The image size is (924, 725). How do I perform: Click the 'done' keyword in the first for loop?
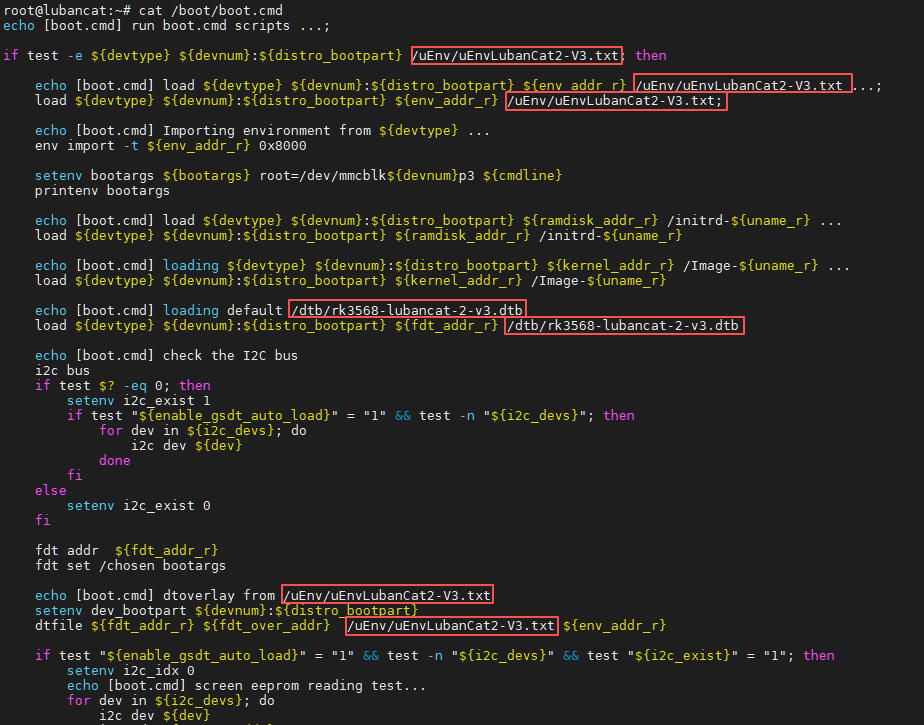pyautogui.click(x=115, y=460)
